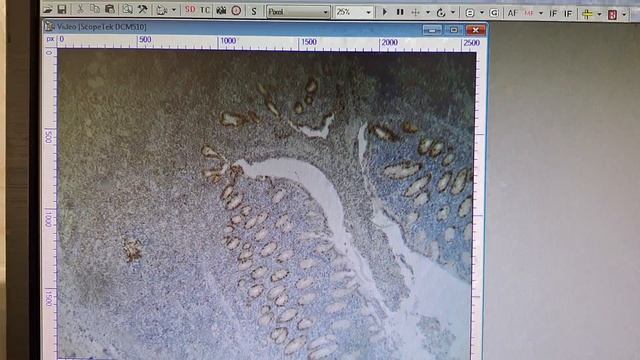Open the yellow crosshair dropdown arrow
The height and width of the screenshot is (360, 640).
pos(600,14)
